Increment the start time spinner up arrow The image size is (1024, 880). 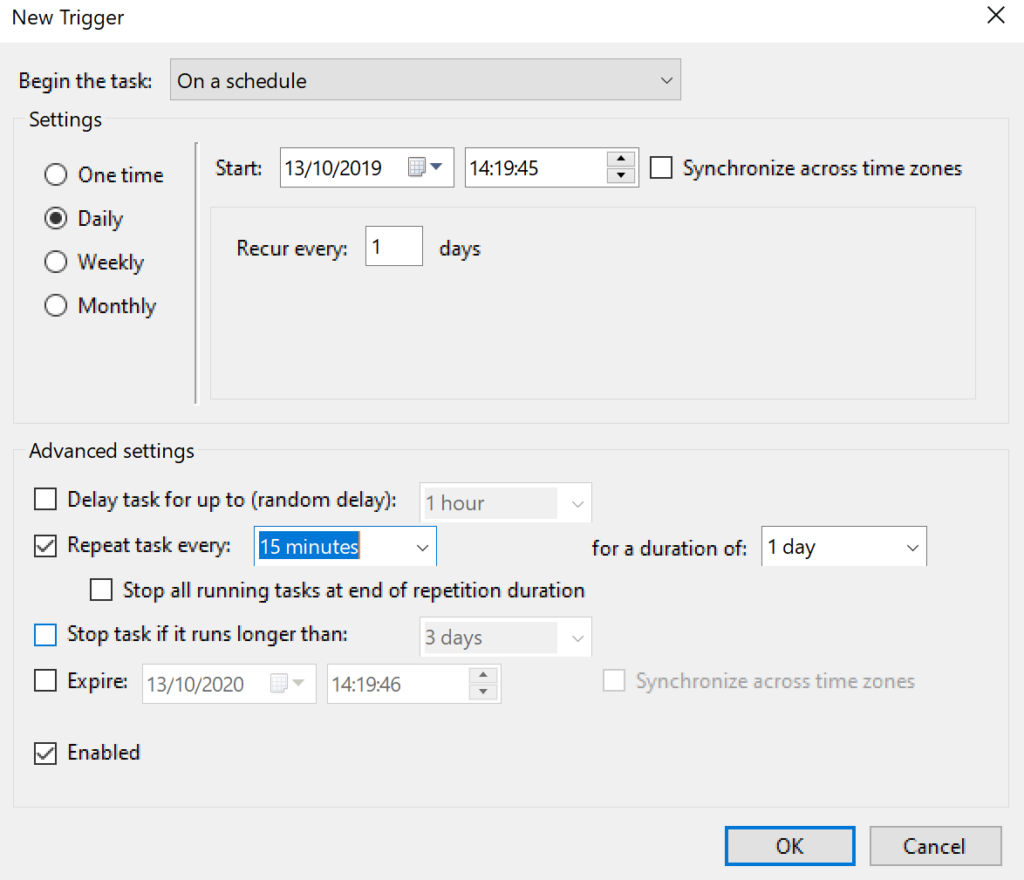(623, 160)
